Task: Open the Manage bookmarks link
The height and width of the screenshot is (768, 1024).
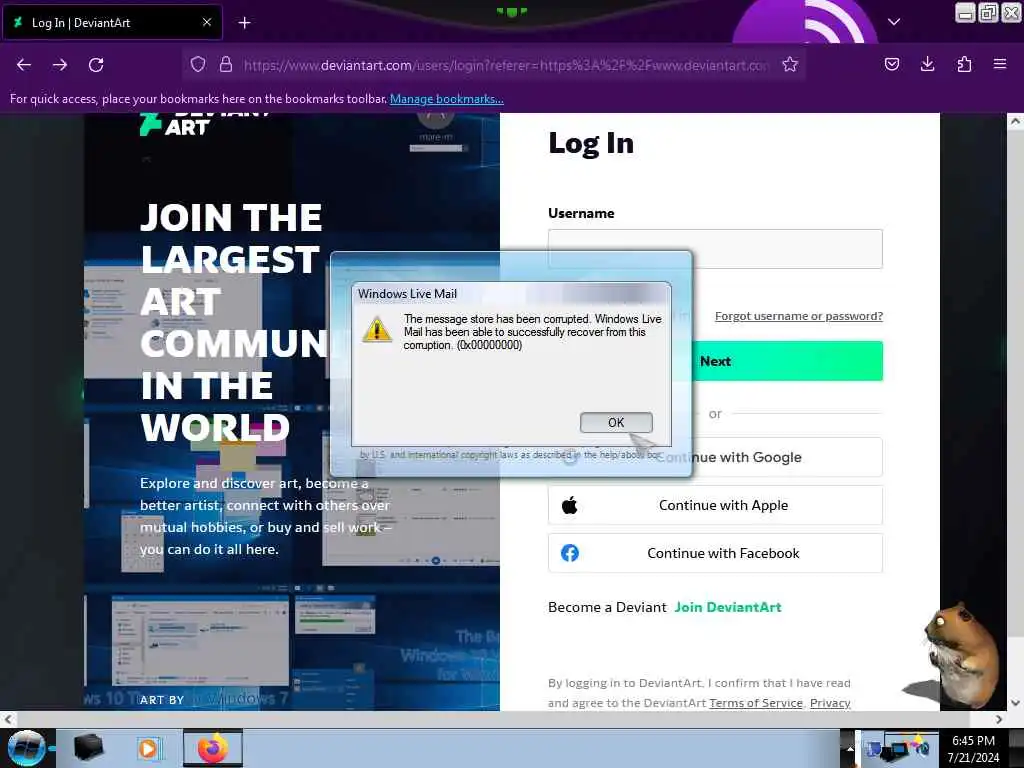Action: click(447, 99)
